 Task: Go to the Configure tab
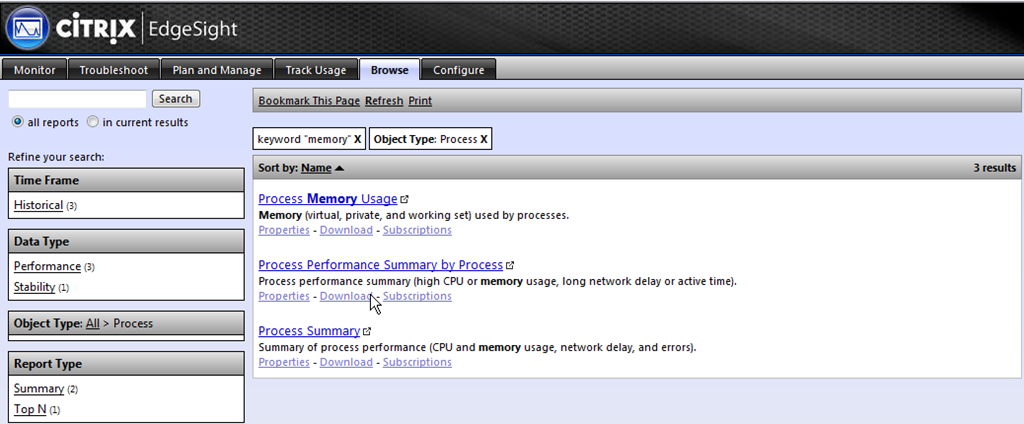click(x=458, y=70)
